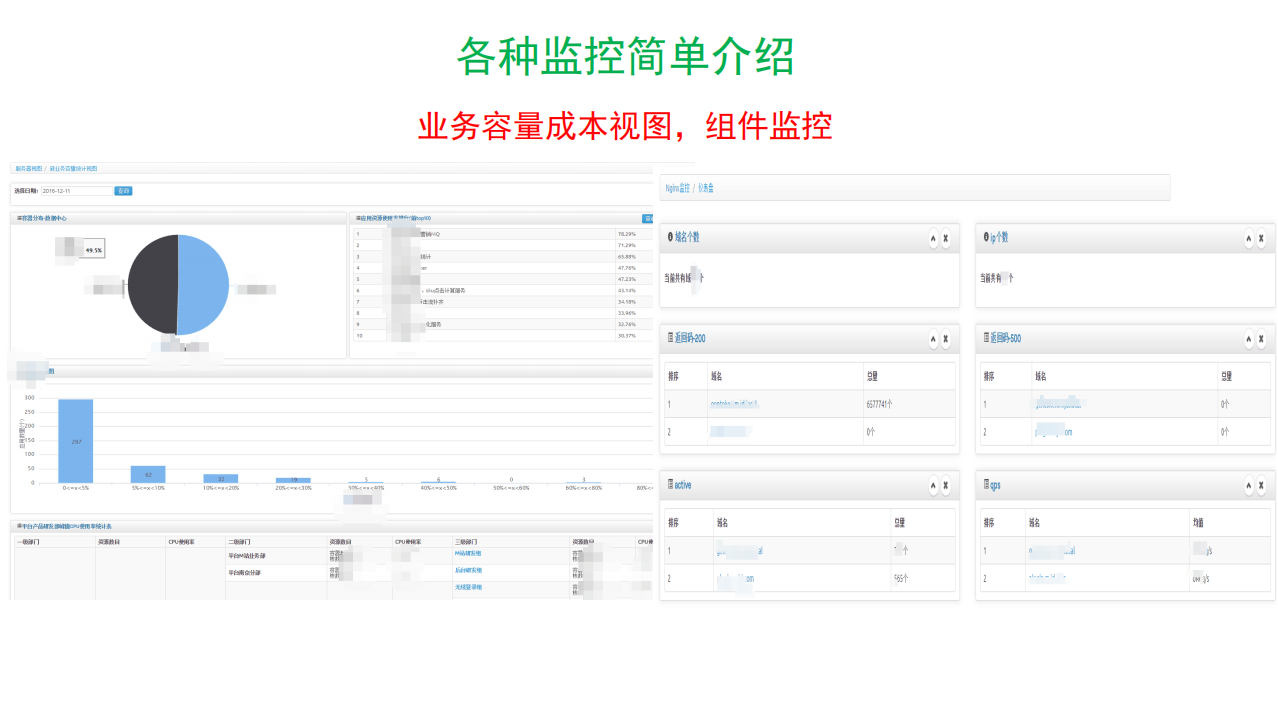Collapse the qps panel
The width and height of the screenshot is (1278, 719).
[x=1248, y=485]
